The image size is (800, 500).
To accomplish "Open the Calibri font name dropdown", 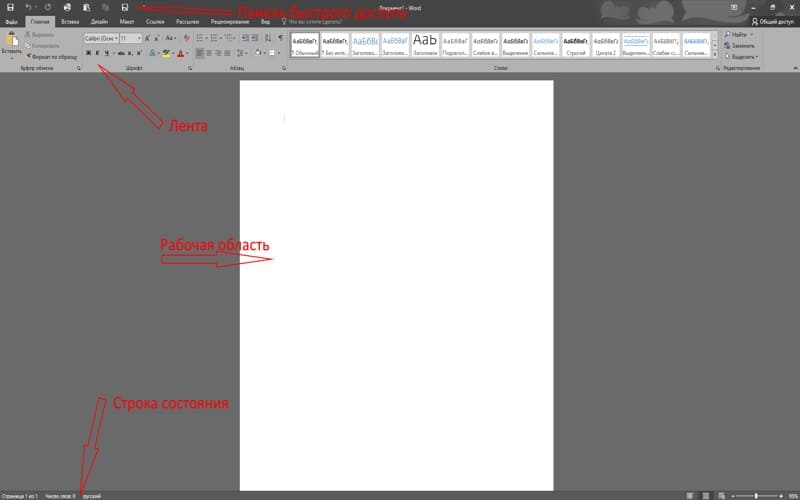I will pyautogui.click(x=116, y=38).
